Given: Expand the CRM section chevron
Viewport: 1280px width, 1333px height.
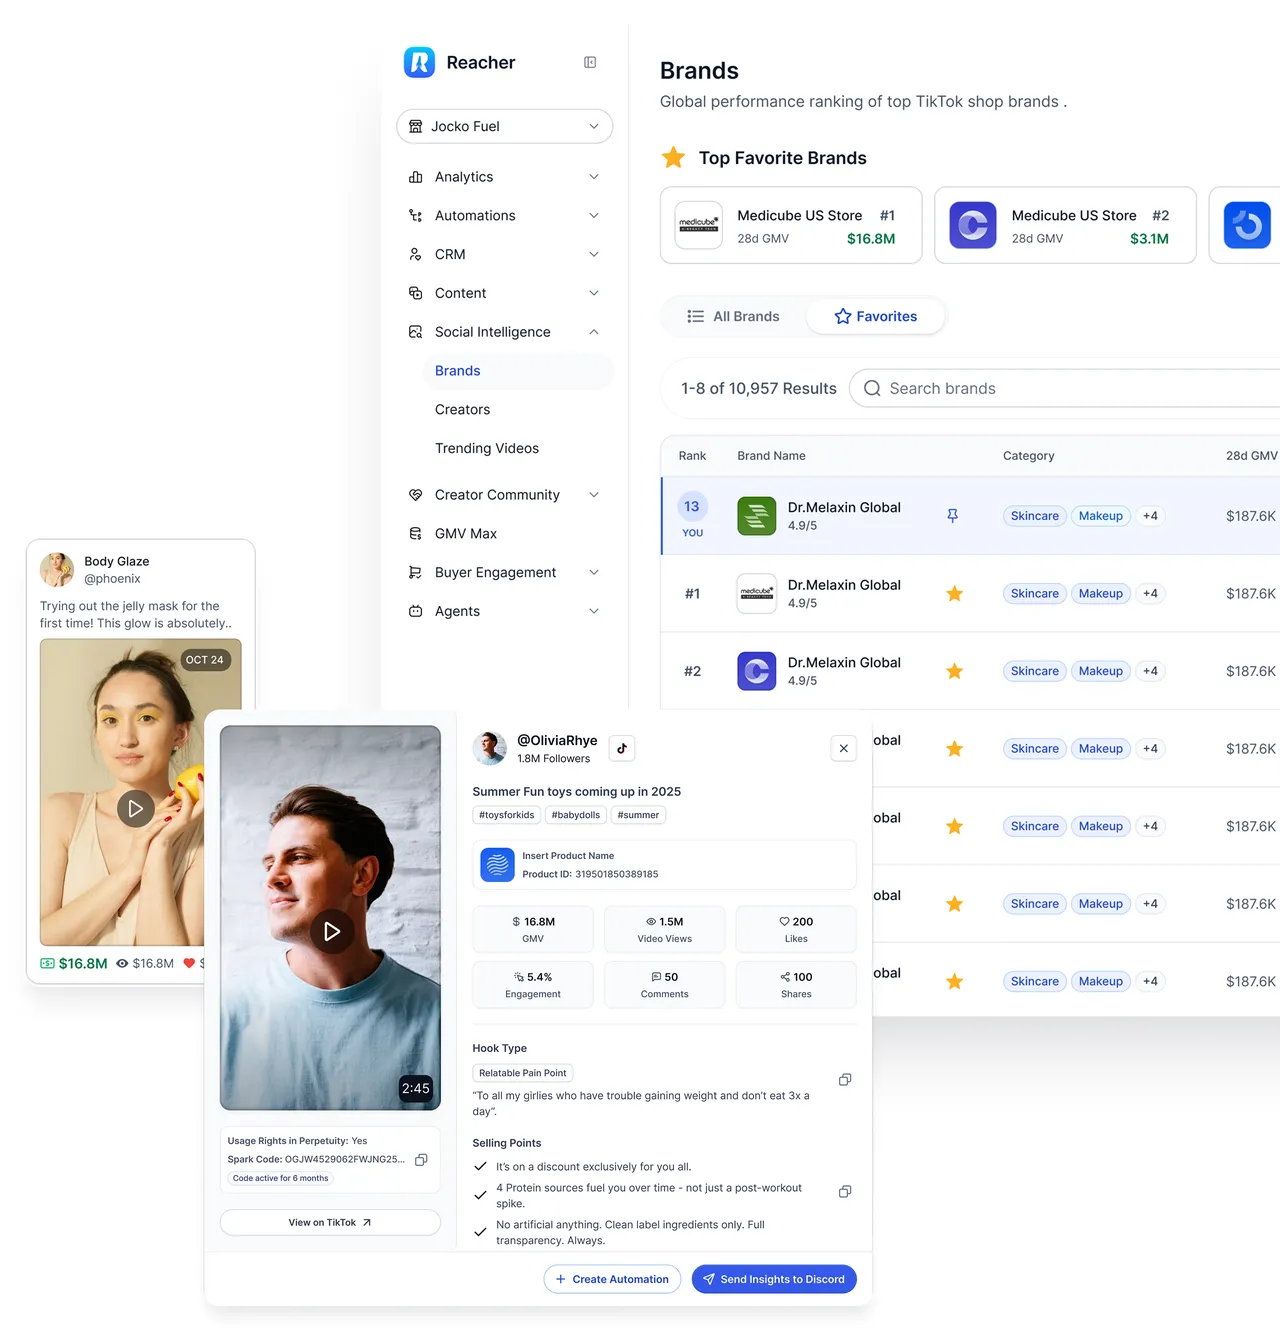Looking at the screenshot, I should (594, 255).
